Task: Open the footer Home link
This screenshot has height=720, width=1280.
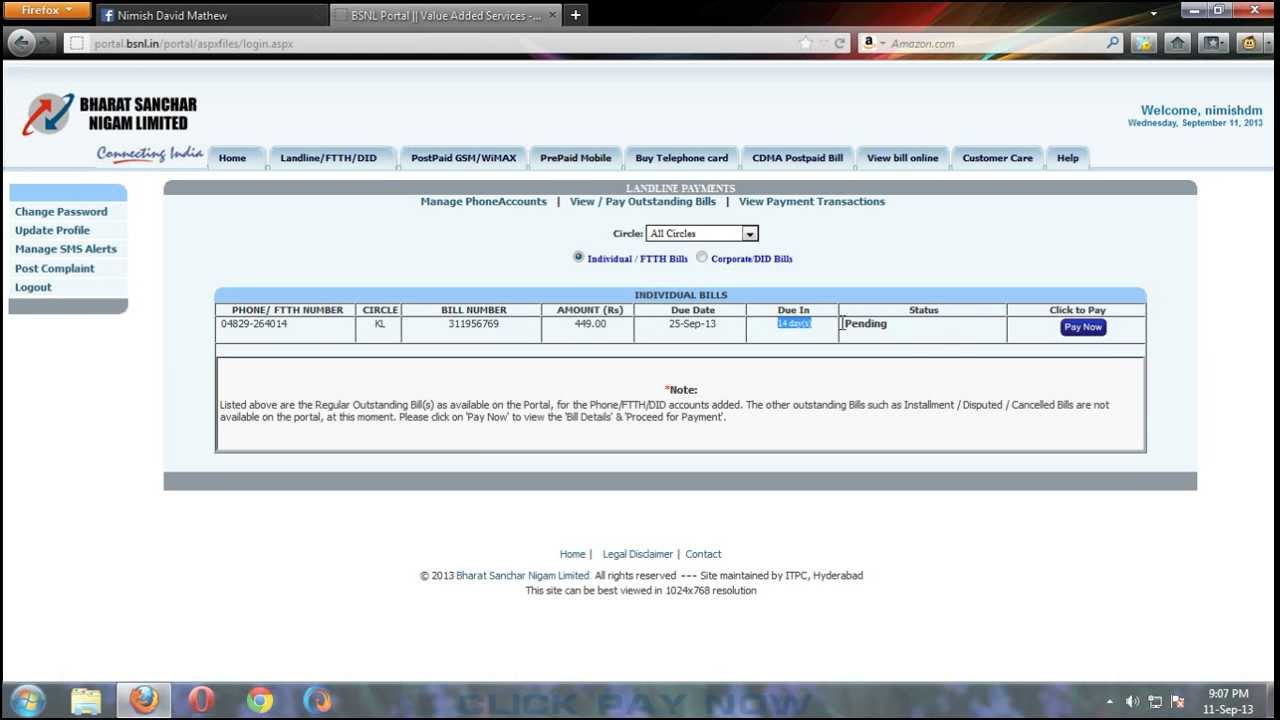Action: click(x=573, y=554)
